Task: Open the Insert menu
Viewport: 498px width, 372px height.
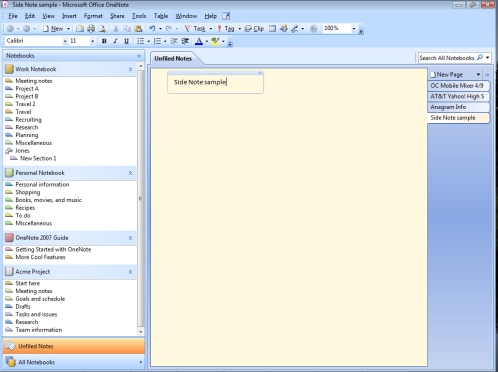Action: [69, 16]
